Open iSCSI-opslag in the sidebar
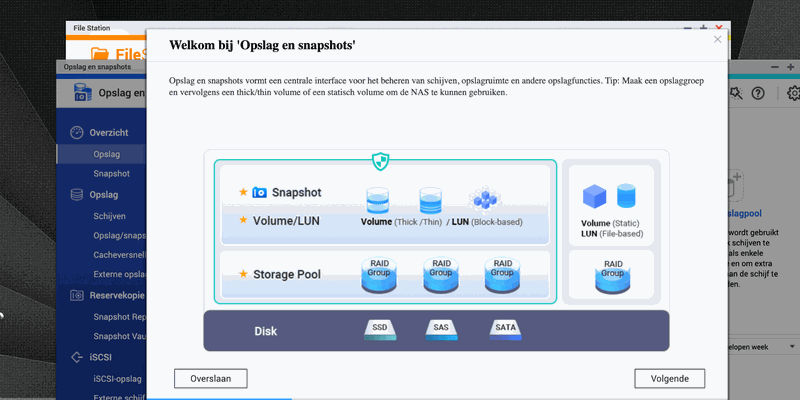Screen dimensions: 800x400 click(x=119, y=377)
